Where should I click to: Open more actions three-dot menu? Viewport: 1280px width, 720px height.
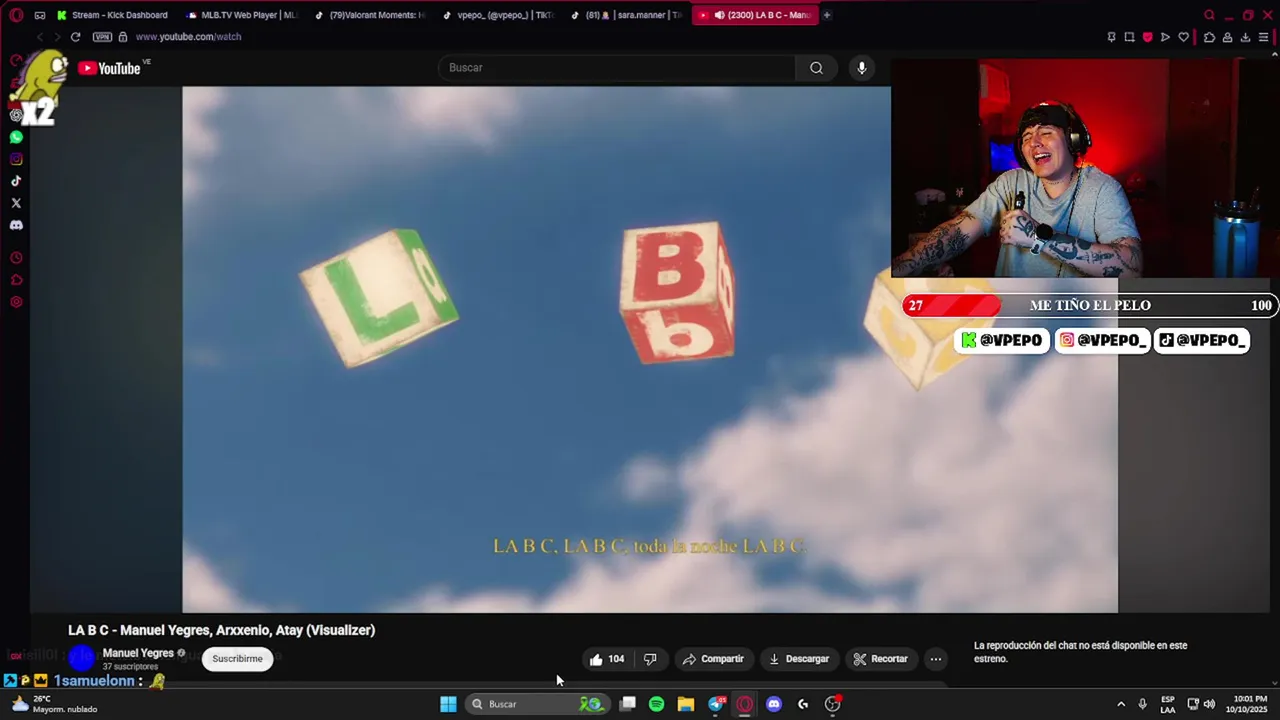935,659
